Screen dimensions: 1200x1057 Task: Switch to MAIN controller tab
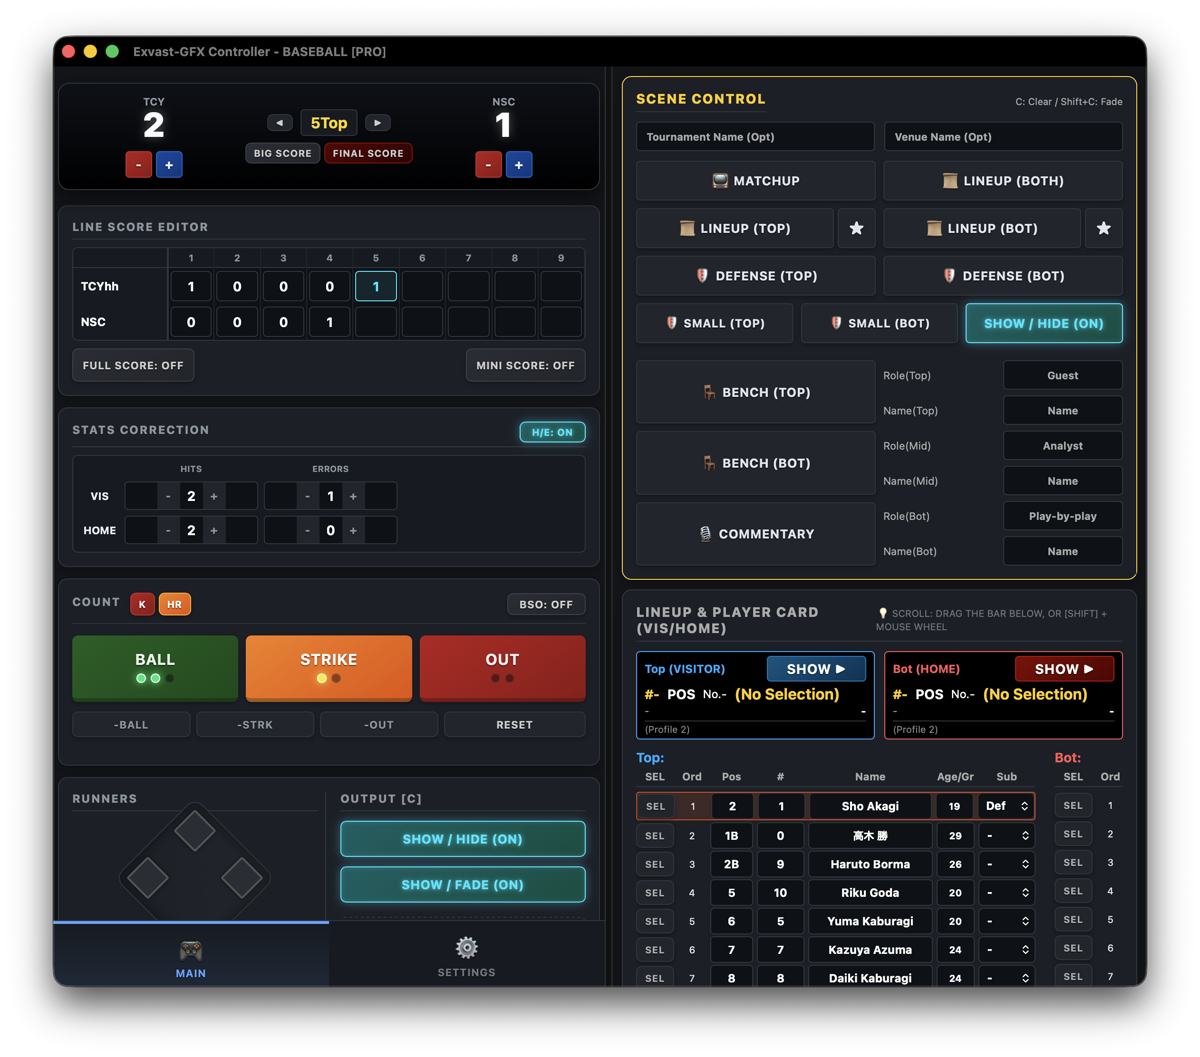(x=191, y=956)
